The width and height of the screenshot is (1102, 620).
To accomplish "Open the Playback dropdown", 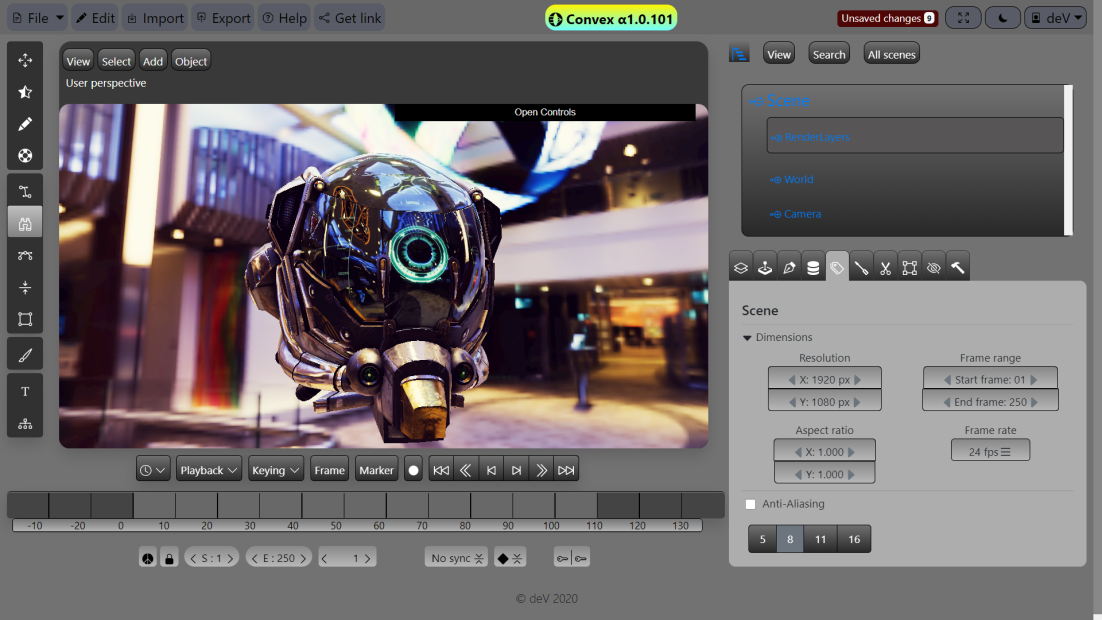I will (209, 470).
